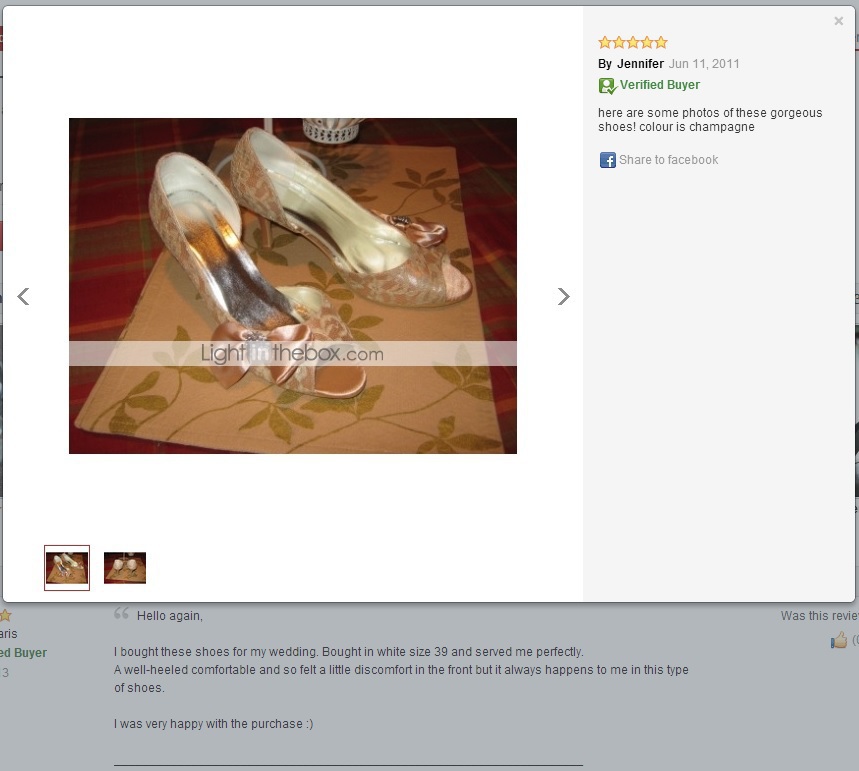859x771 pixels.
Task: Click the Verified Buyer badge icon
Action: (607, 85)
